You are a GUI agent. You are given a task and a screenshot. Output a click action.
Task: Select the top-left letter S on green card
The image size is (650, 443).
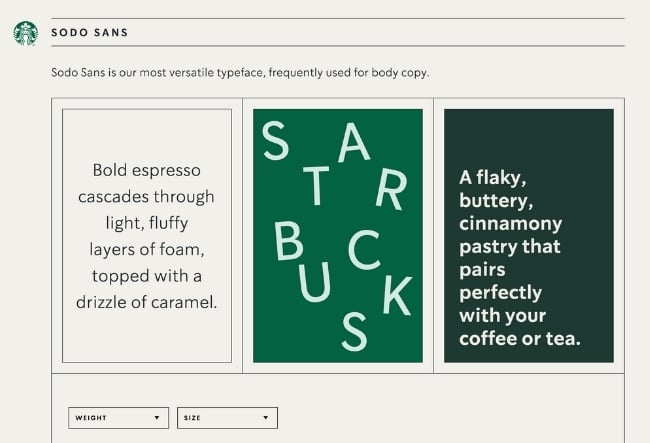pyautogui.click(x=275, y=142)
